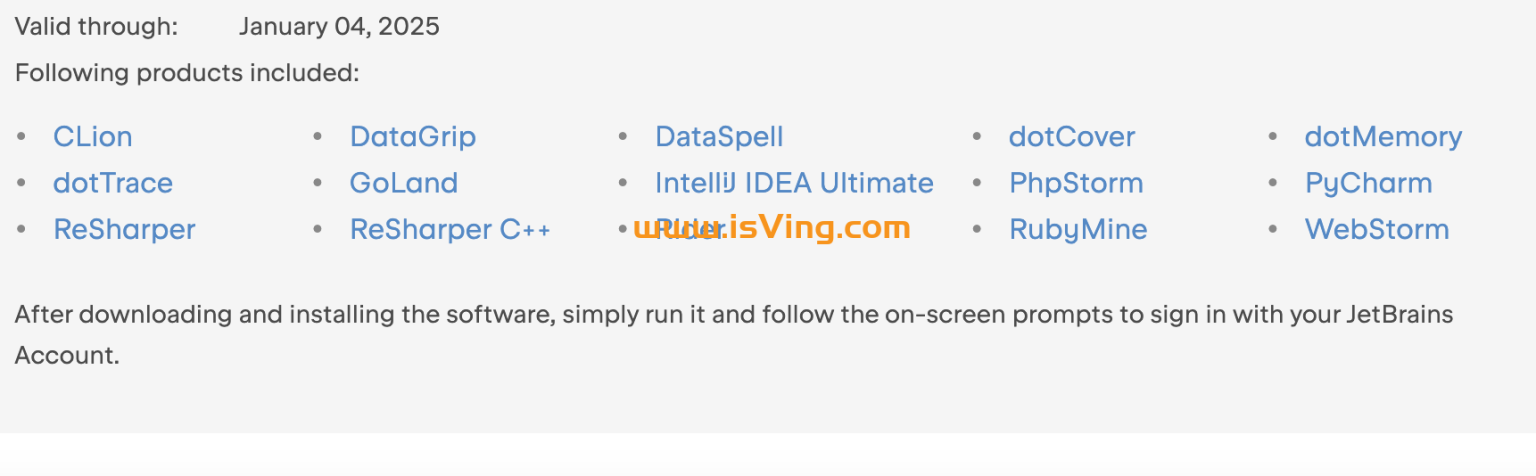Click the ReSharper C++ link
The image size is (1536, 476).
click(449, 229)
